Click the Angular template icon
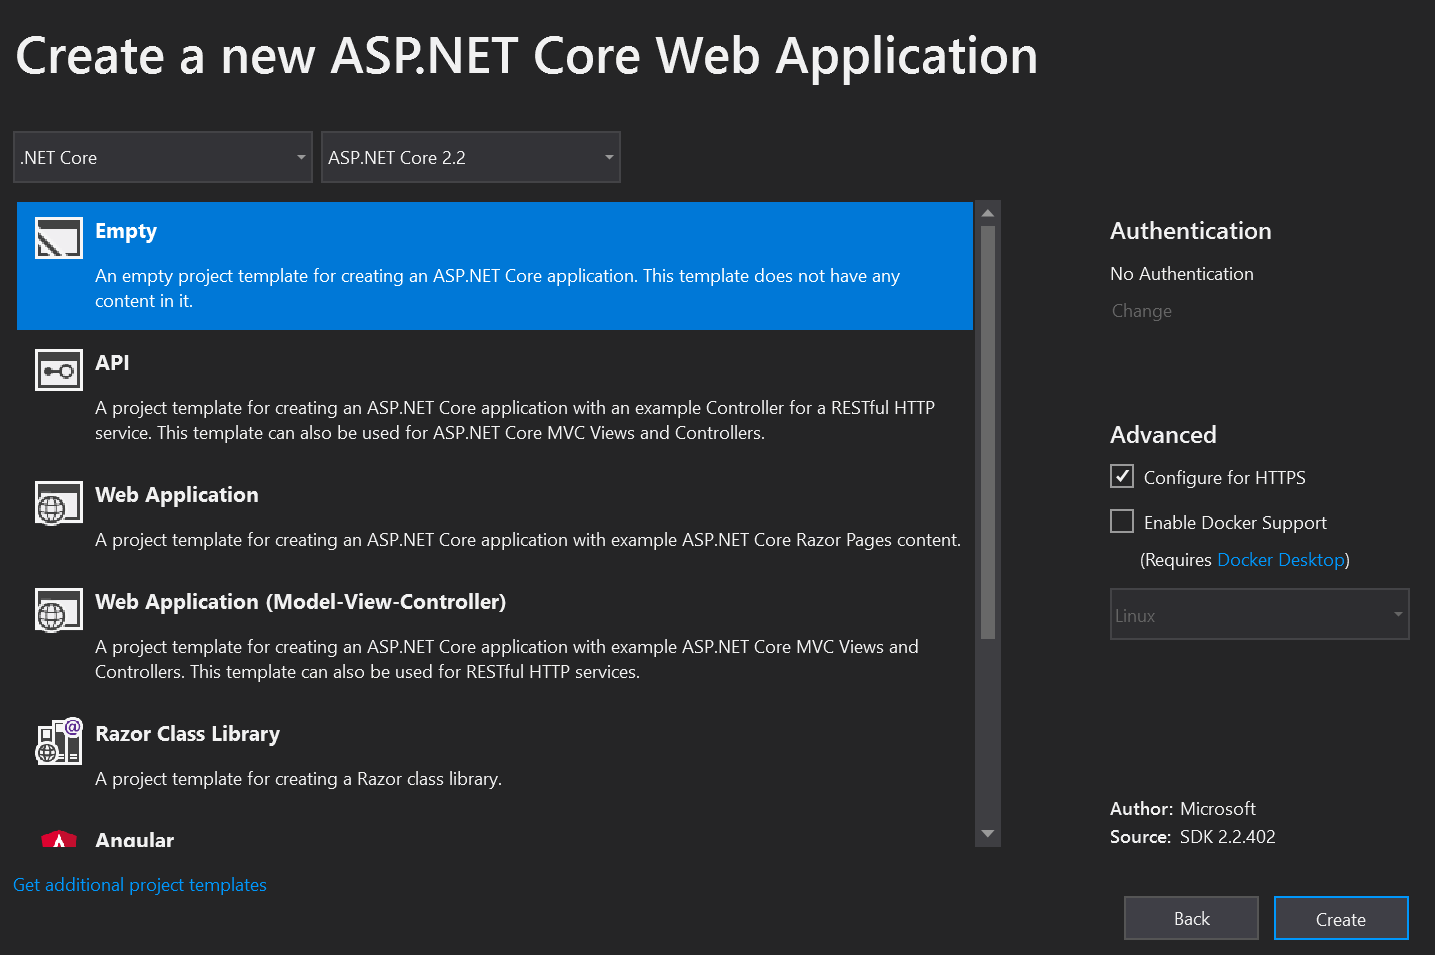The width and height of the screenshot is (1435, 955). [x=58, y=840]
